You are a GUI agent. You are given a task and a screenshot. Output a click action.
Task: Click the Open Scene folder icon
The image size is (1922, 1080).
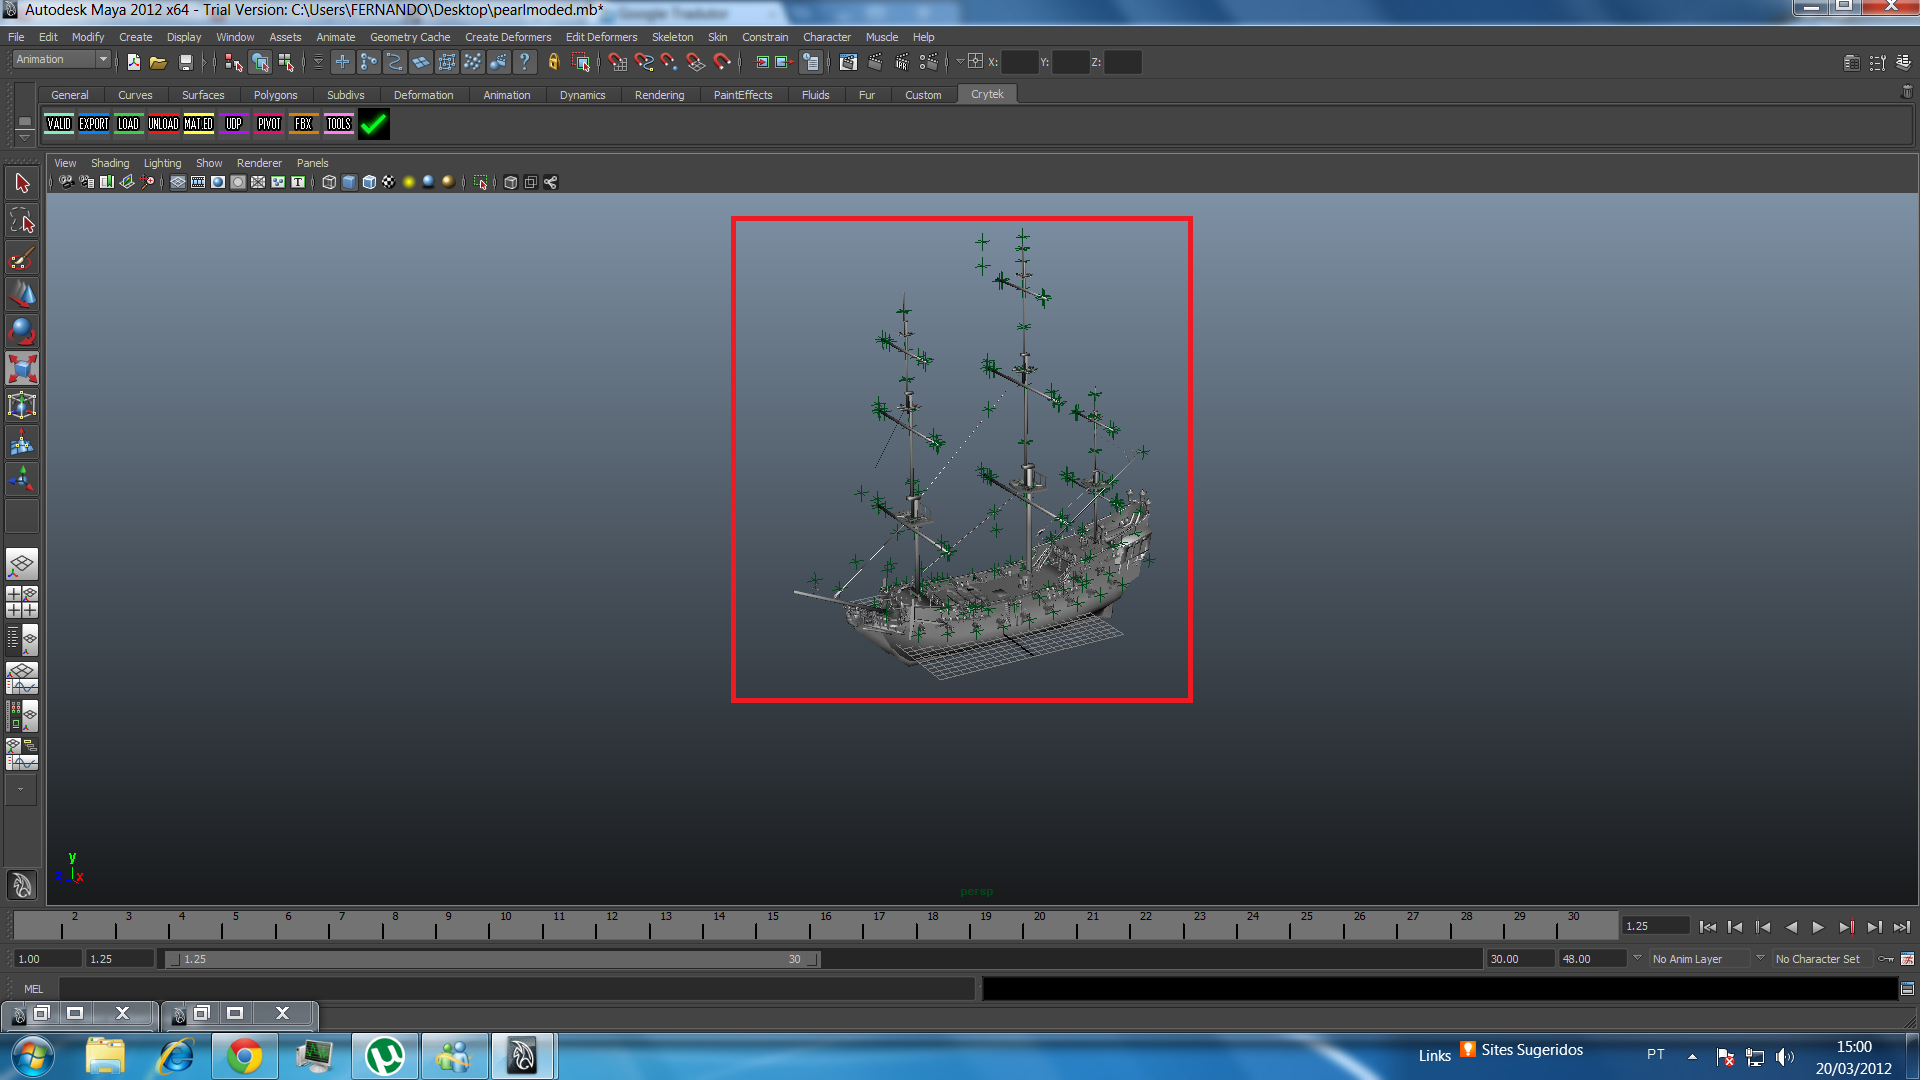coord(158,62)
